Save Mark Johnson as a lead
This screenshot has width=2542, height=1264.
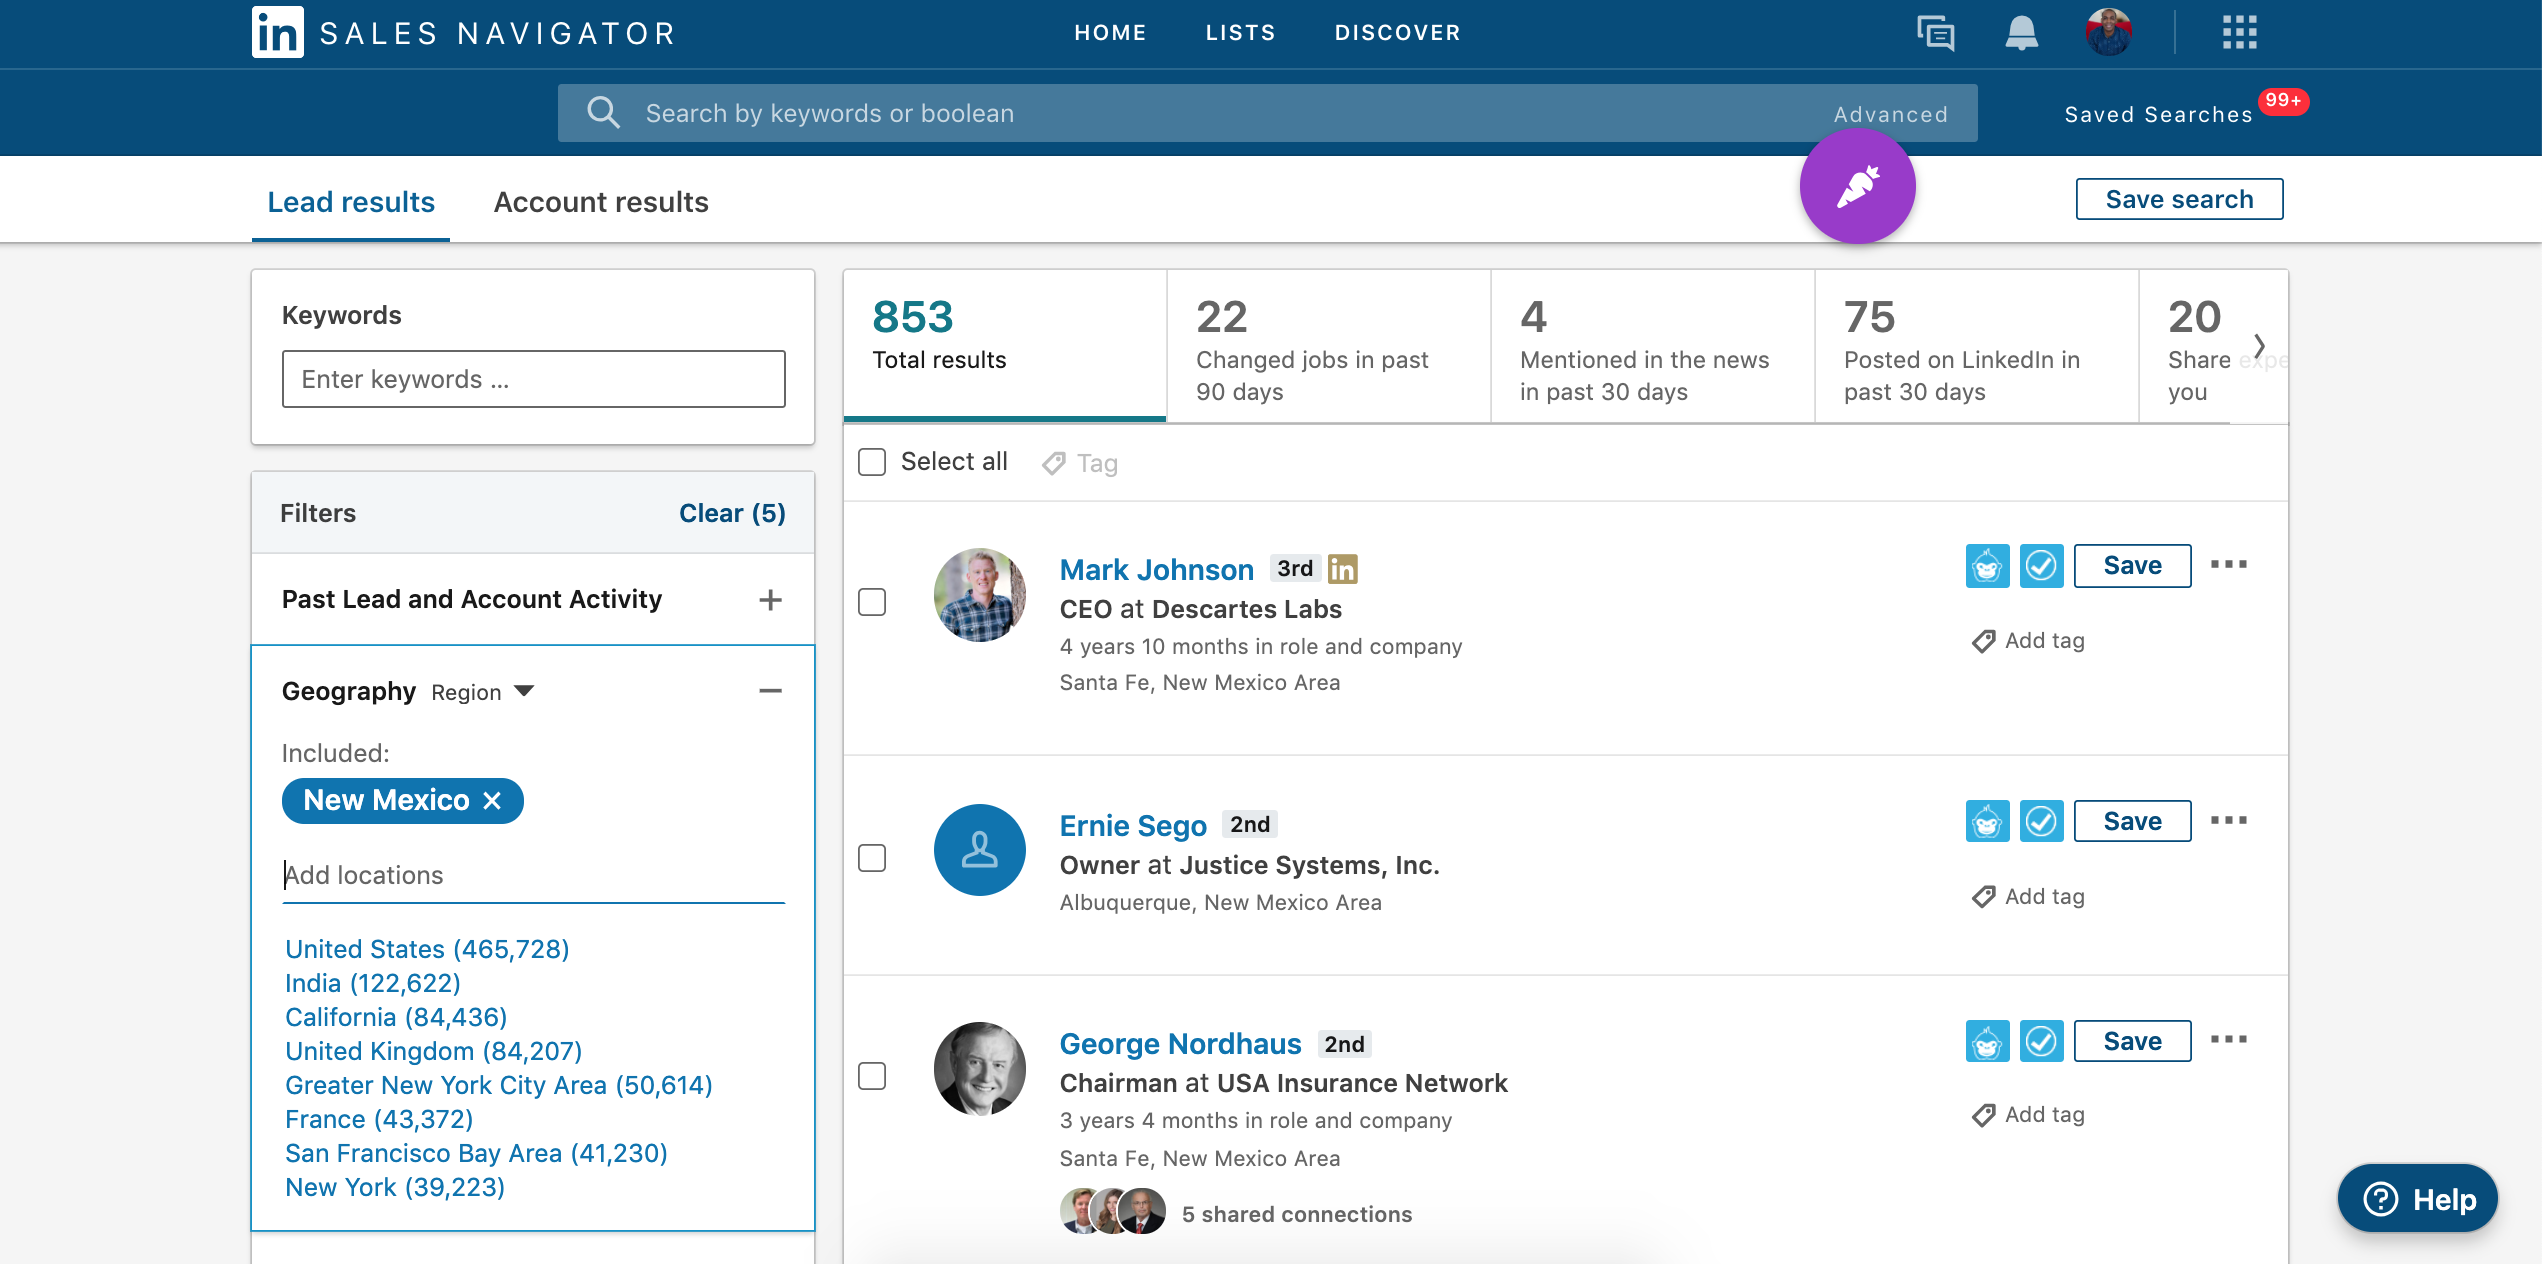click(x=2132, y=566)
